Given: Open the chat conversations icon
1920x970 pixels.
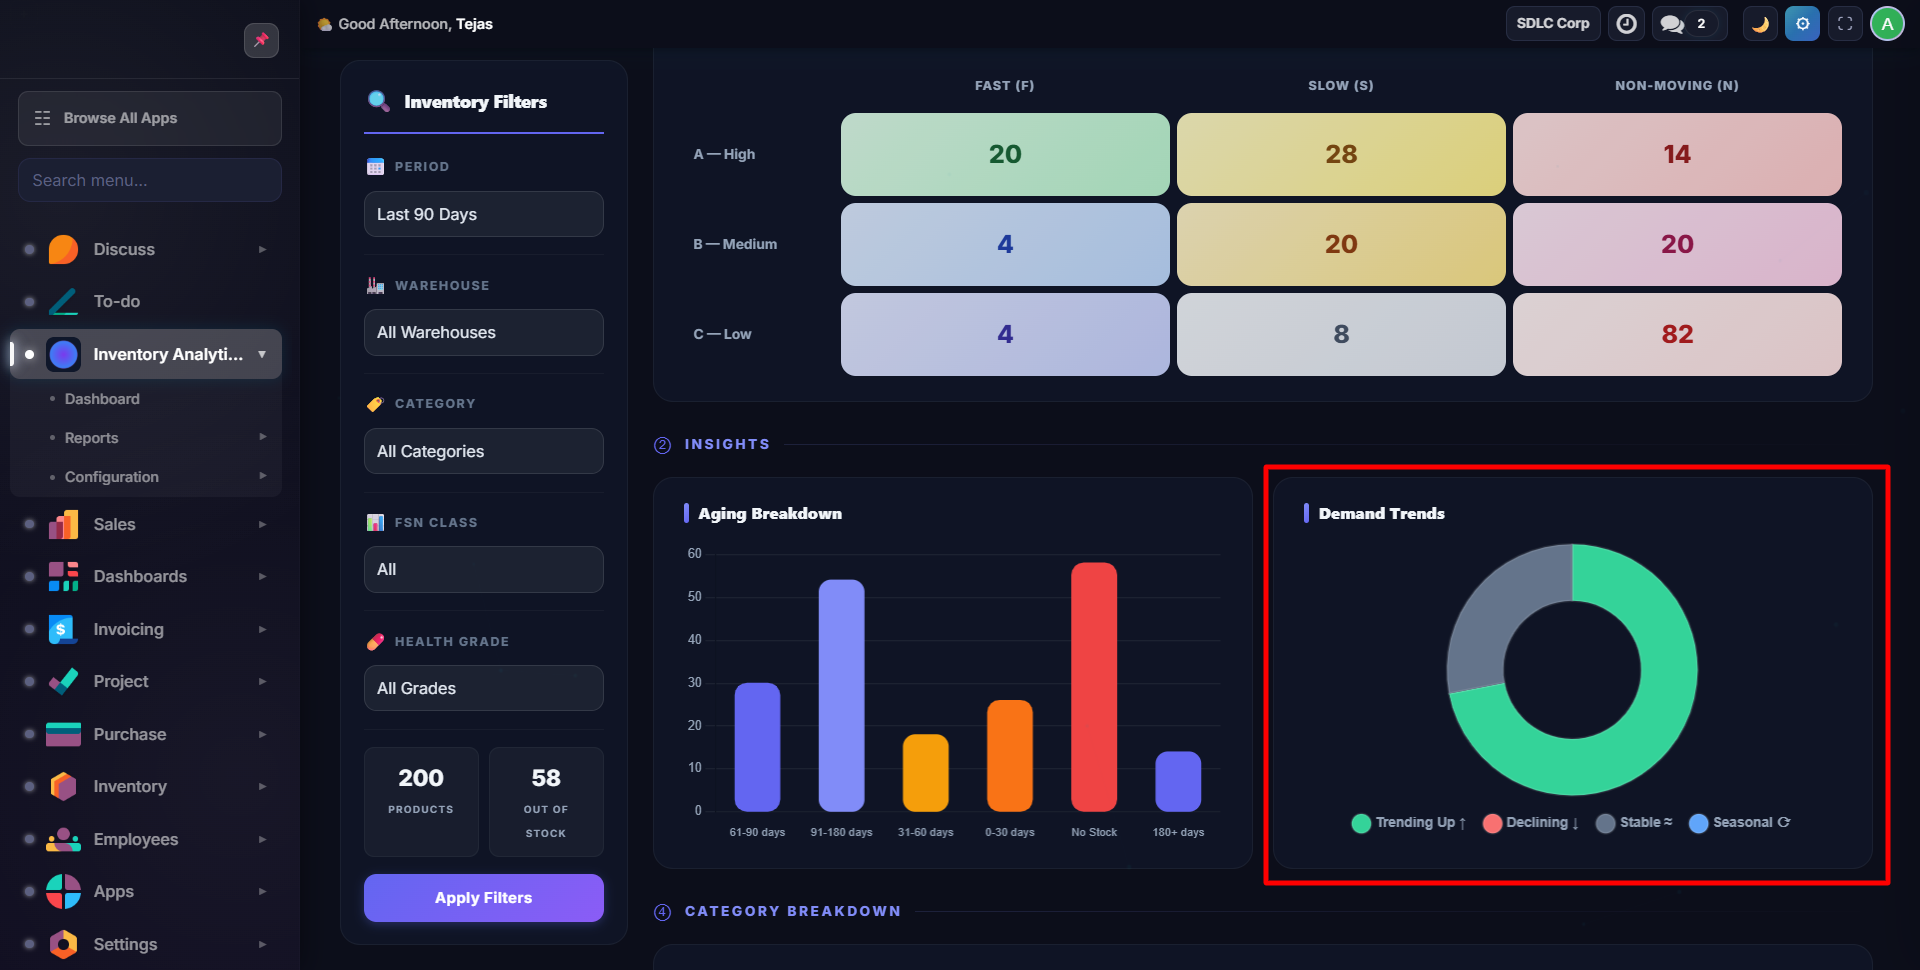Looking at the screenshot, I should 1672,24.
